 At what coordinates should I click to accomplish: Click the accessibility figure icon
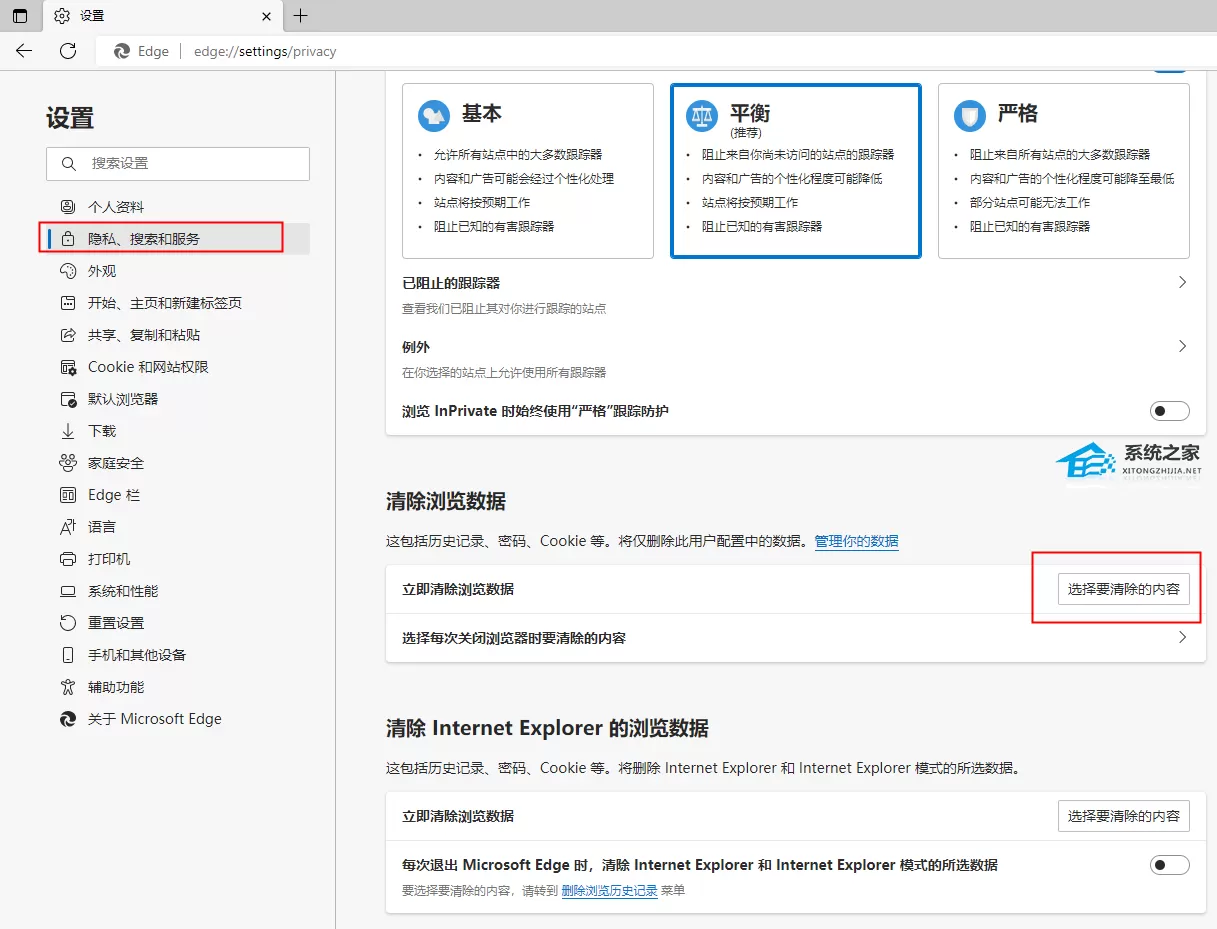coord(68,687)
